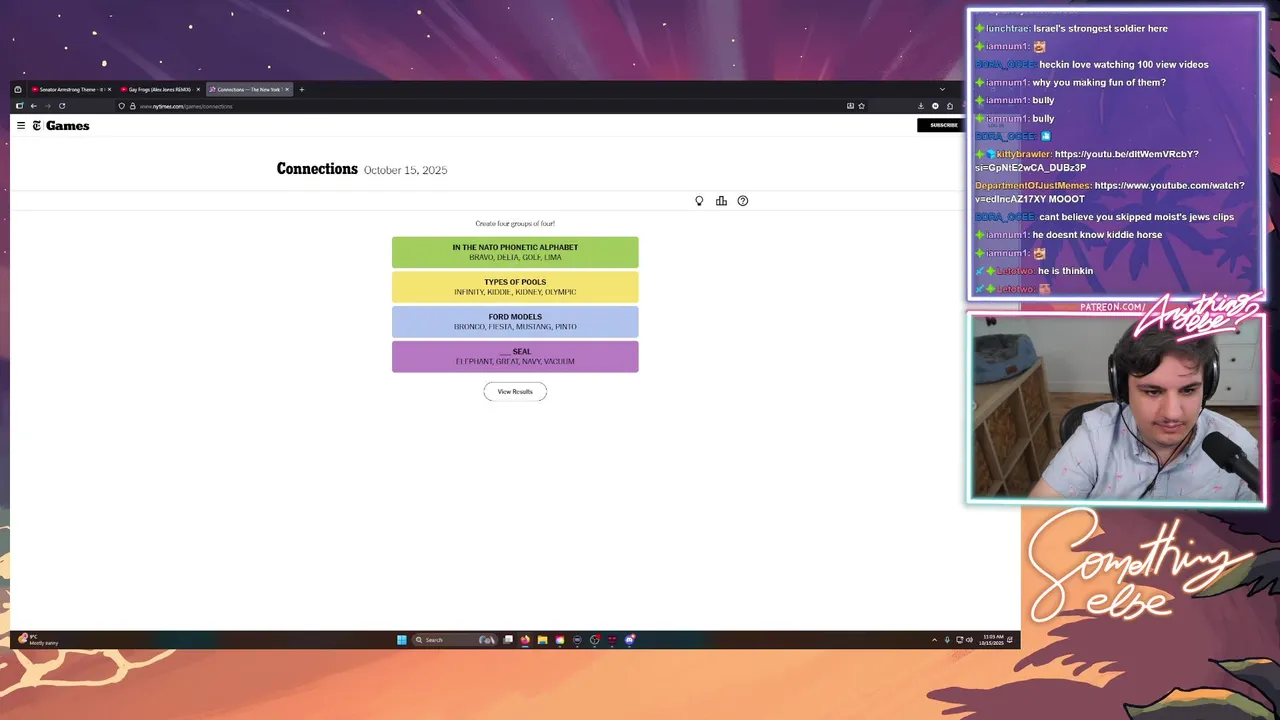Open the help question mark icon

[743, 201]
